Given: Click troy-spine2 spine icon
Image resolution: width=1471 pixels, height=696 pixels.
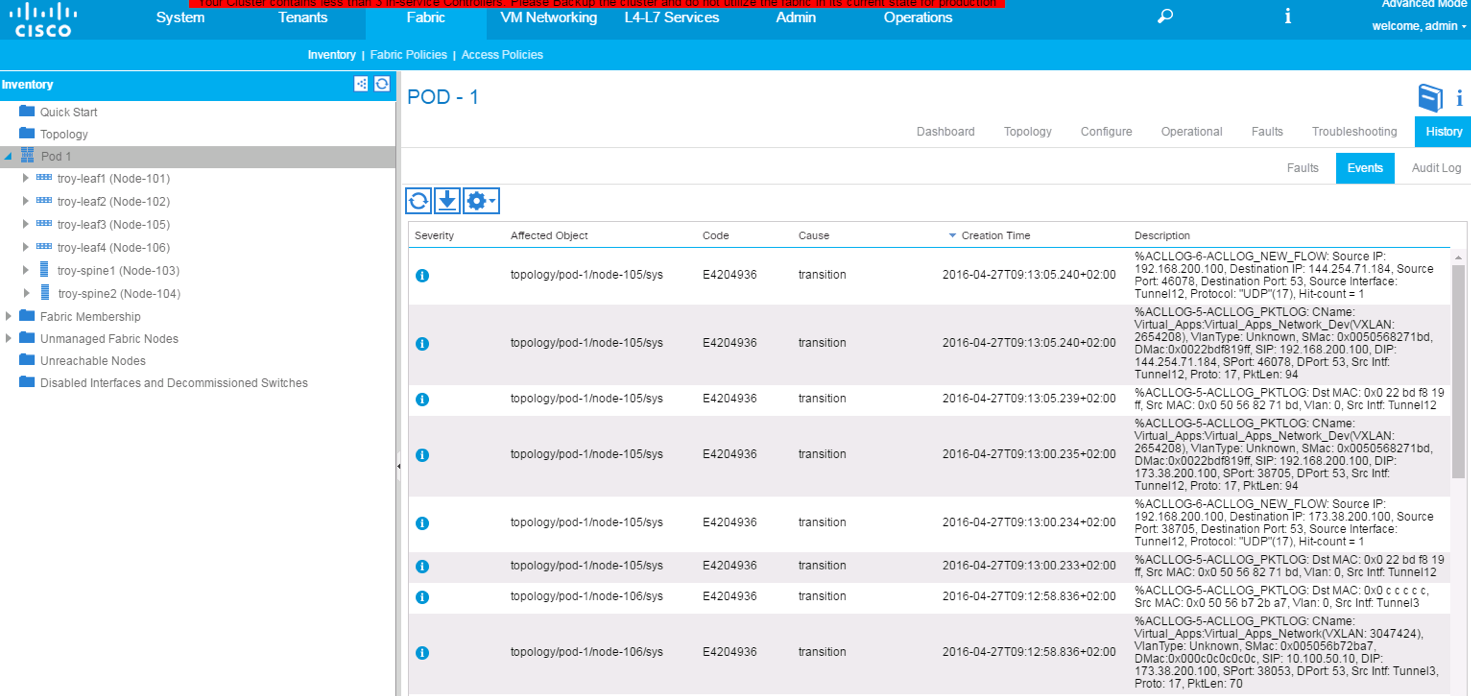Looking at the screenshot, I should point(44,293).
